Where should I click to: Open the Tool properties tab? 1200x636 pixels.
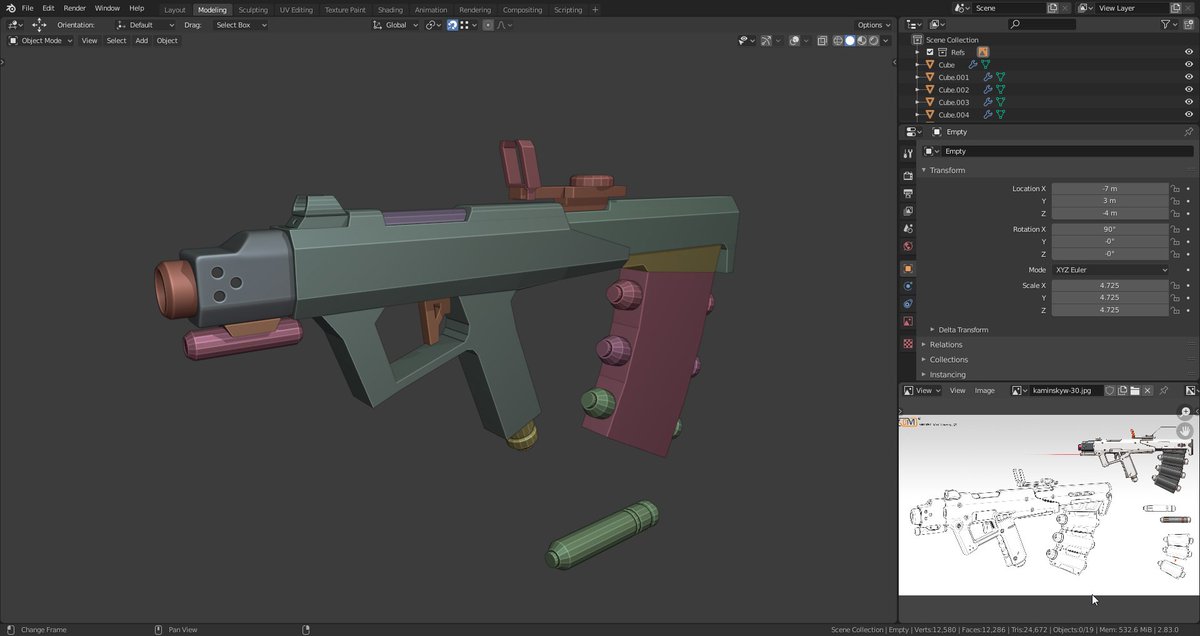click(x=908, y=153)
